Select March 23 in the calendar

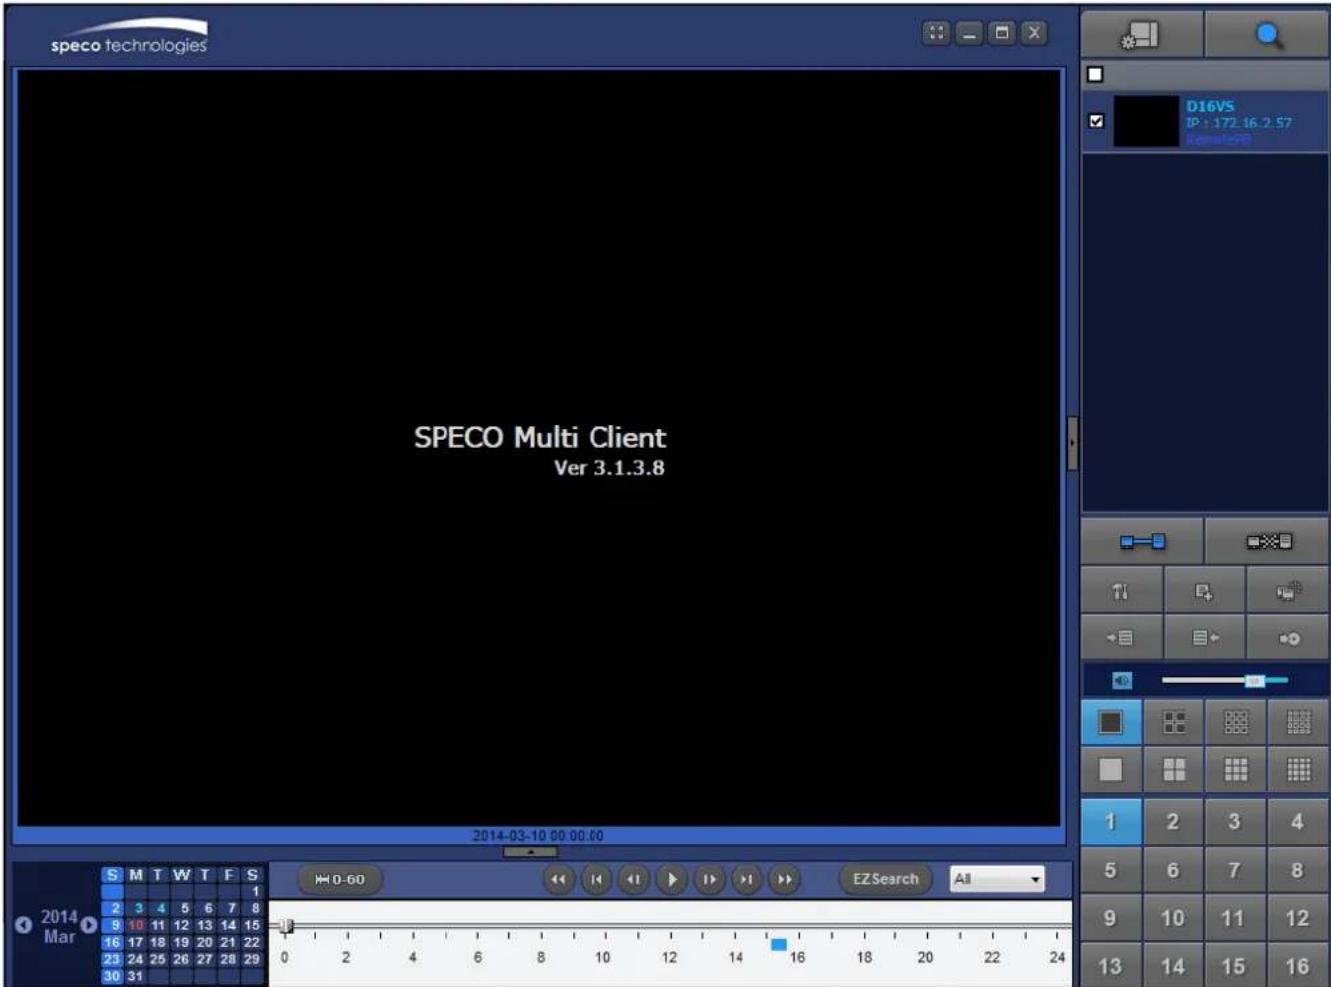(x=111, y=959)
